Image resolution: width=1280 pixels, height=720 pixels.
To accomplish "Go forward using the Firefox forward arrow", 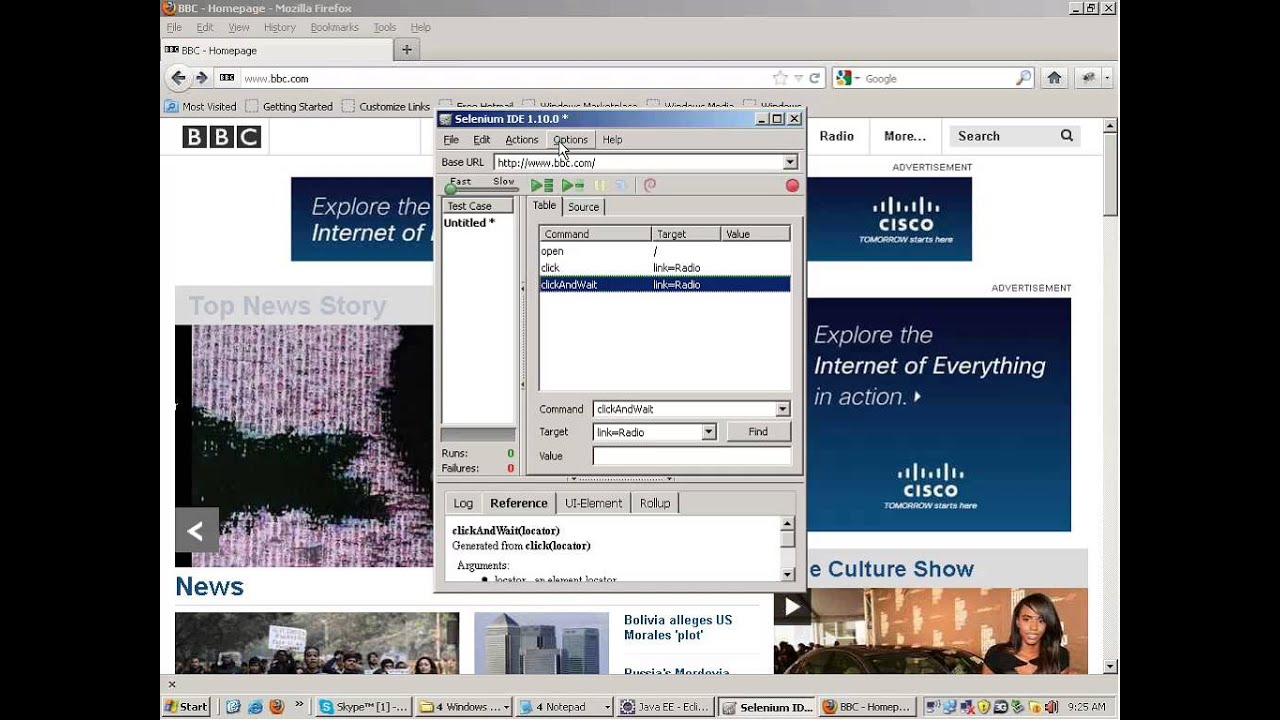I will pyautogui.click(x=202, y=78).
